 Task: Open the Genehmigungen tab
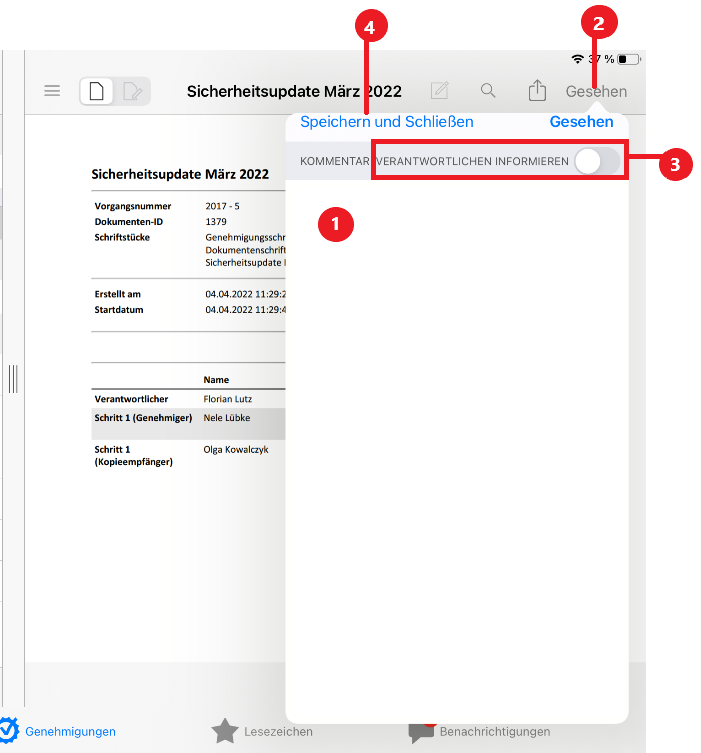(x=58, y=731)
